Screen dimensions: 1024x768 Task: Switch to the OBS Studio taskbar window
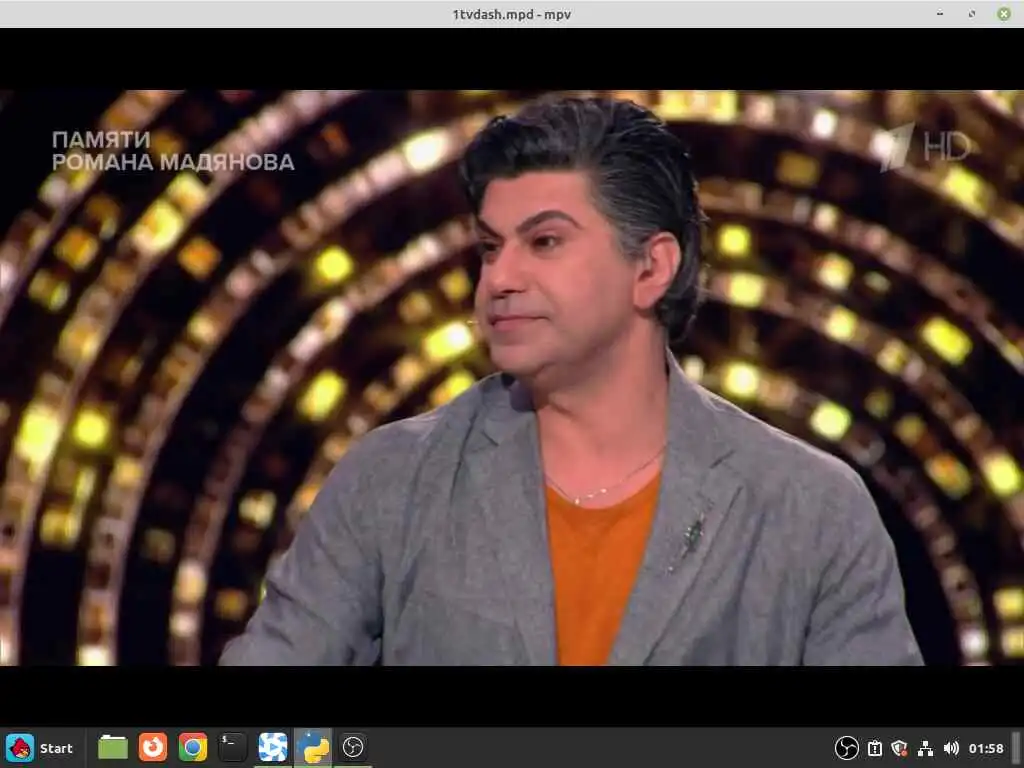click(x=353, y=748)
